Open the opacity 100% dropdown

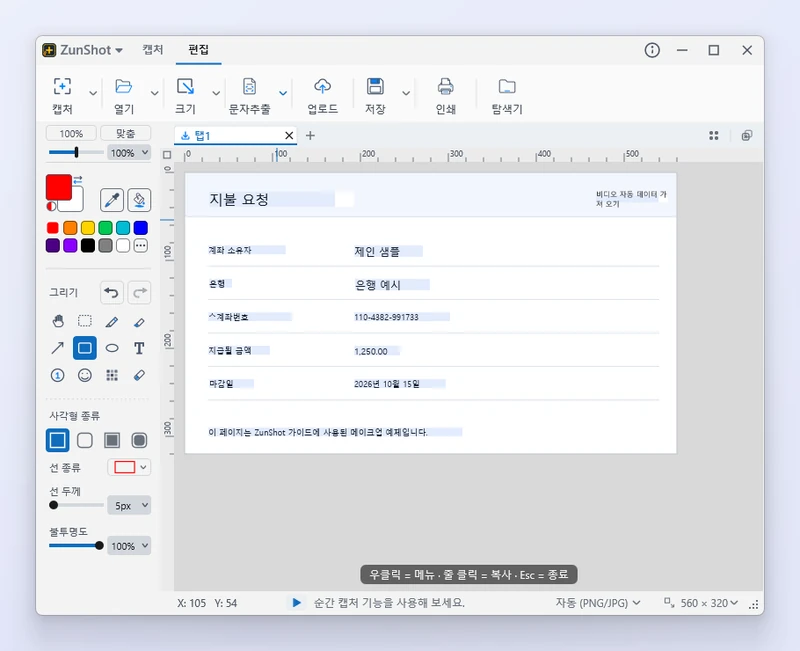(x=129, y=546)
